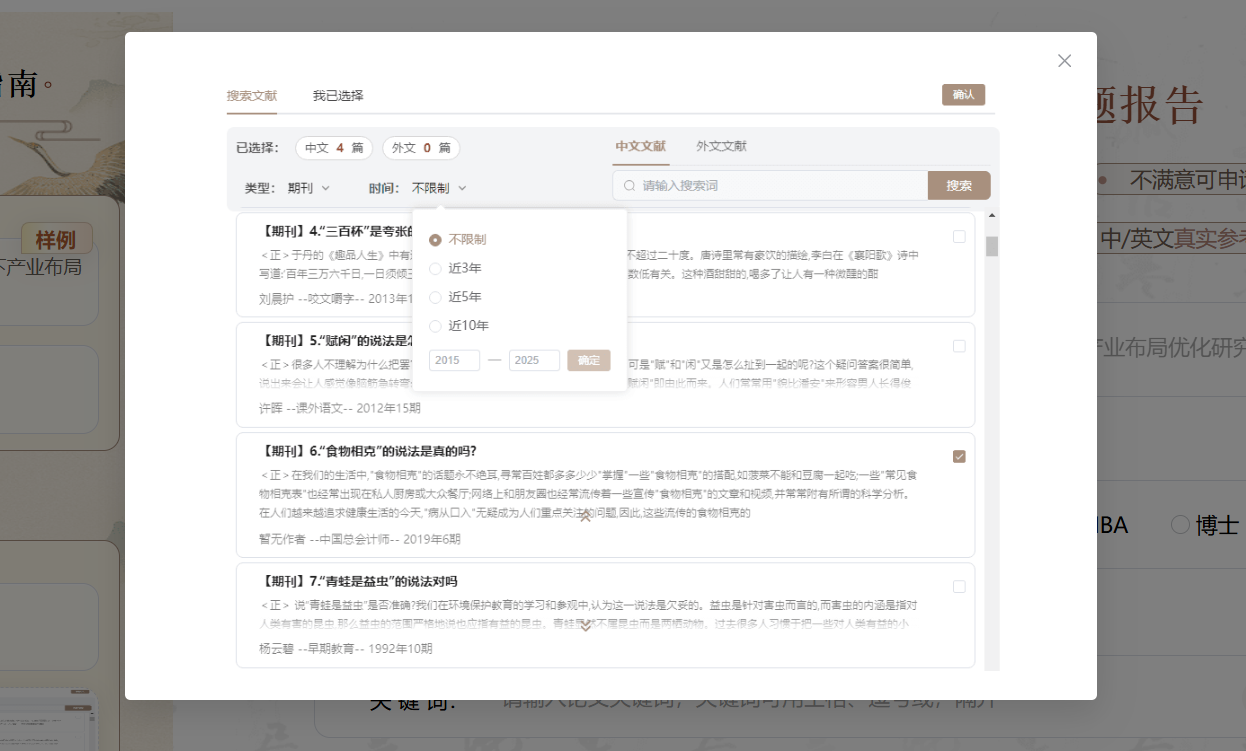The image size is (1246, 751).
Task: Open the 时间 不限制 dropdown
Action: [440, 188]
